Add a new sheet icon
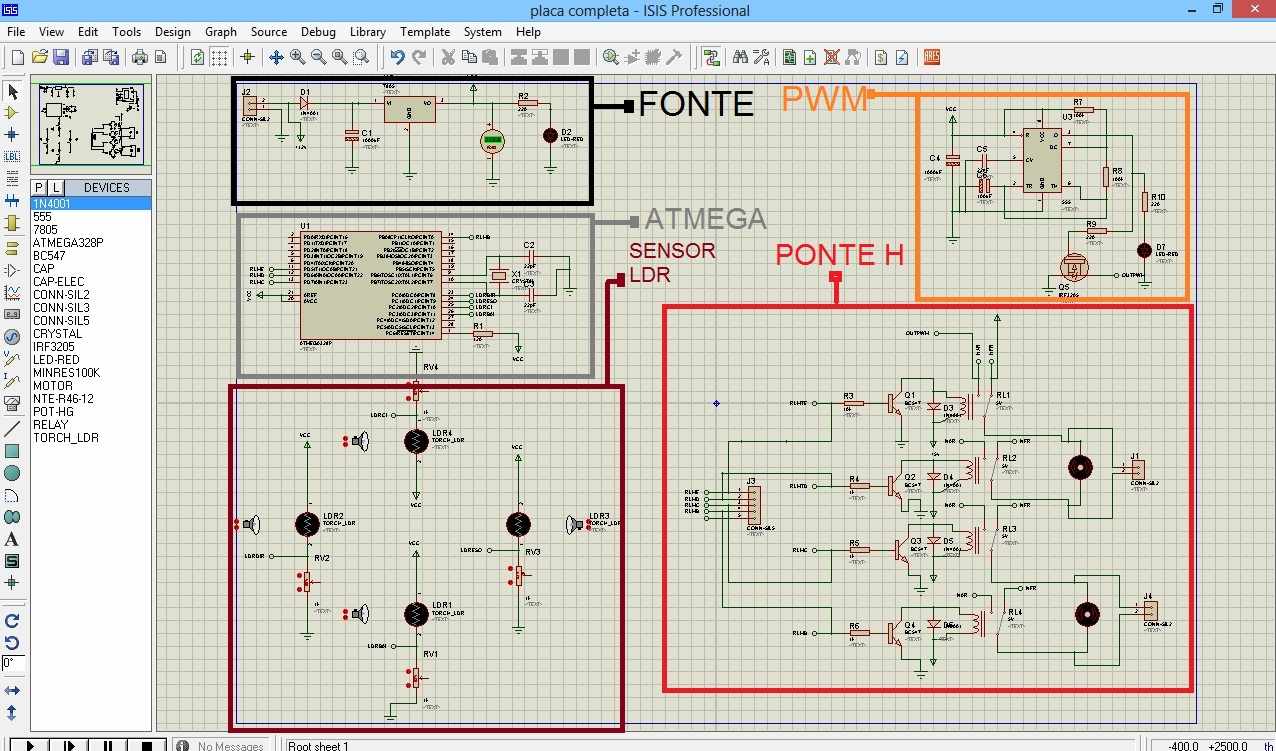The height and width of the screenshot is (751, 1276). [810, 57]
